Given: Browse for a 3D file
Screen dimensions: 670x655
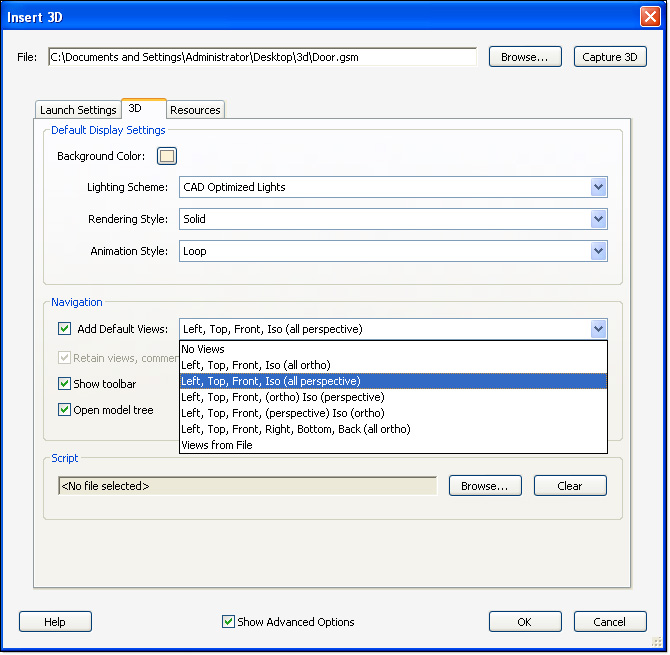Looking at the screenshot, I should point(525,57).
